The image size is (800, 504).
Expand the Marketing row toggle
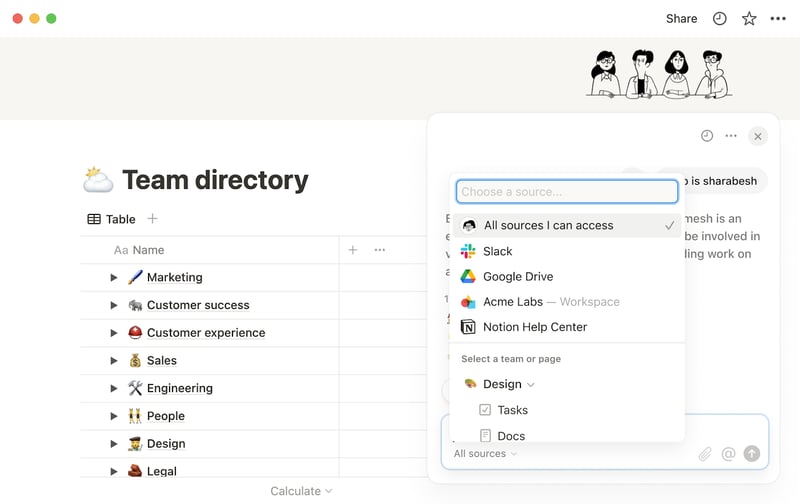coord(114,278)
